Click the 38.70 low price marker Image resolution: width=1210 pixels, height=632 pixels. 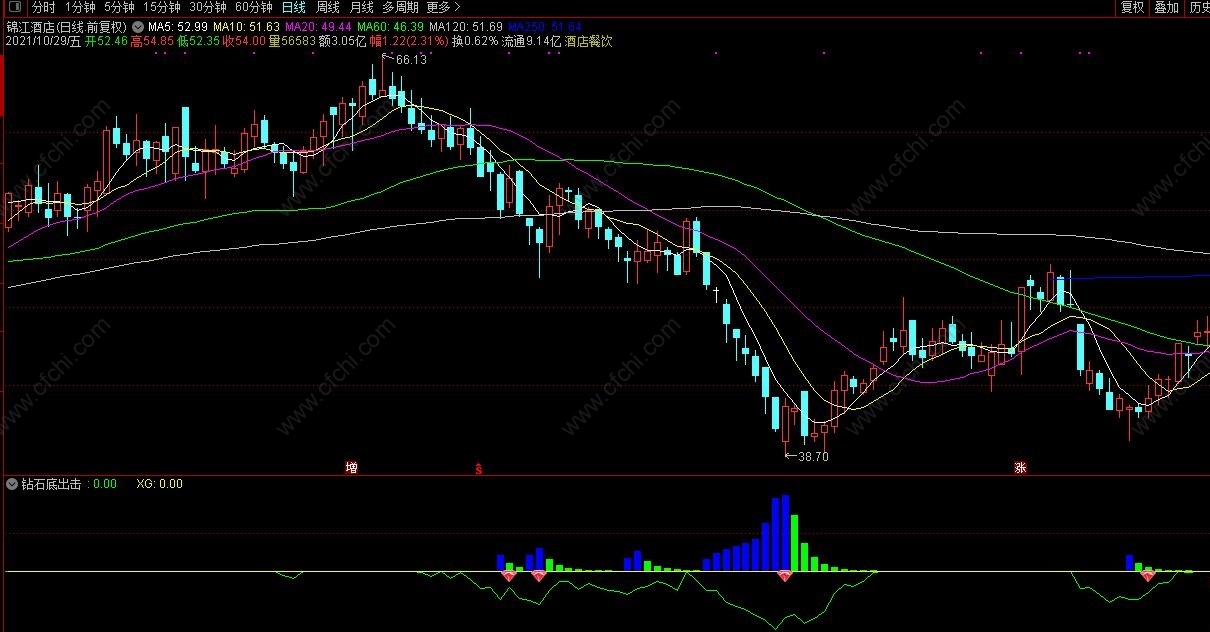pyautogui.click(x=813, y=457)
